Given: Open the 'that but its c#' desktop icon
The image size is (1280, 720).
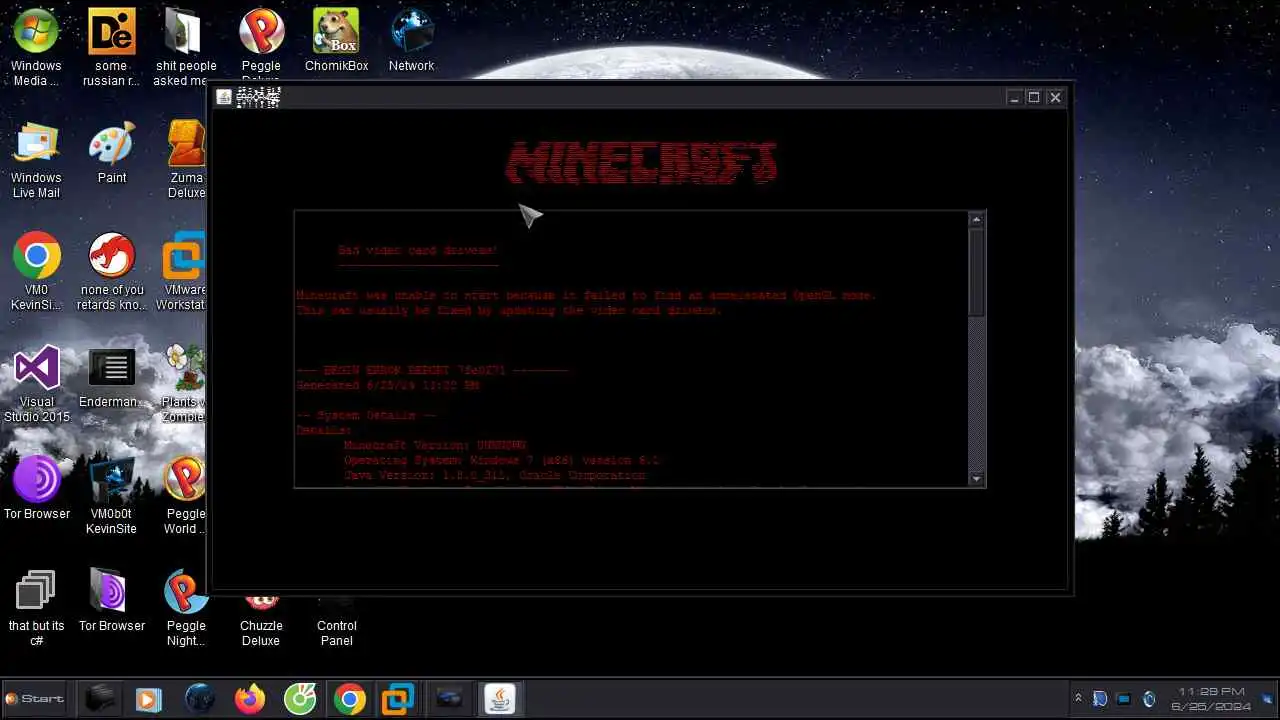Looking at the screenshot, I should tap(36, 608).
